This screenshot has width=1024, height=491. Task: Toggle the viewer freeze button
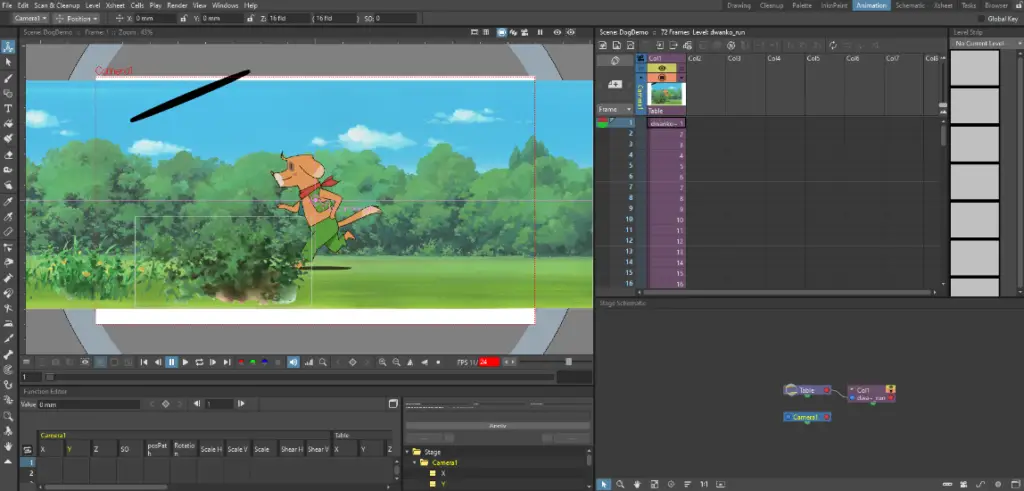click(540, 32)
